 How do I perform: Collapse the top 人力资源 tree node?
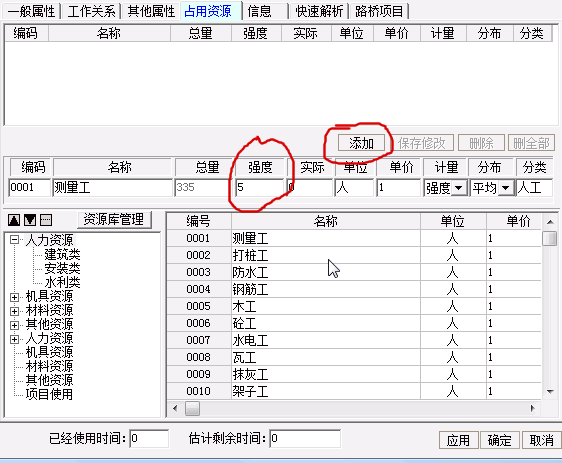[x=14, y=240]
